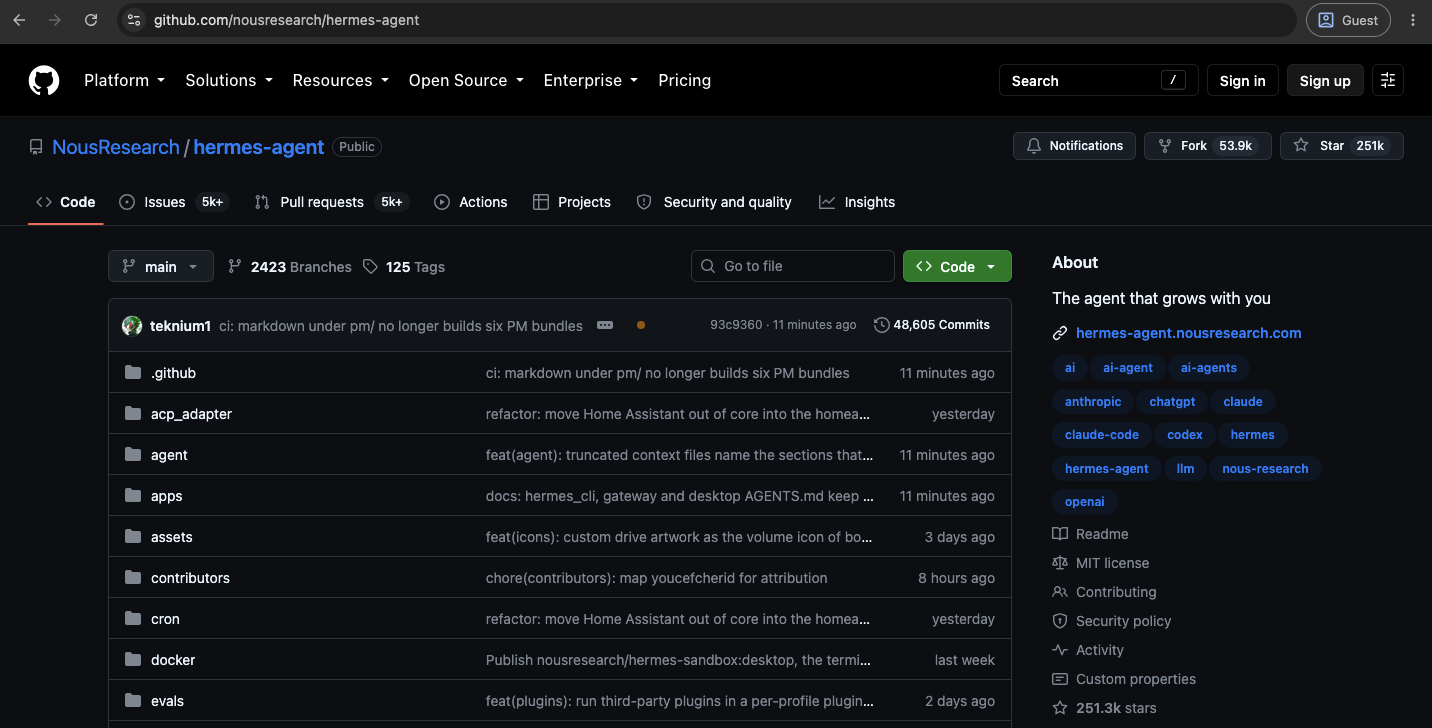The width and height of the screenshot is (1432, 728).
Task: Expand the Open Source menu
Action: click(466, 80)
